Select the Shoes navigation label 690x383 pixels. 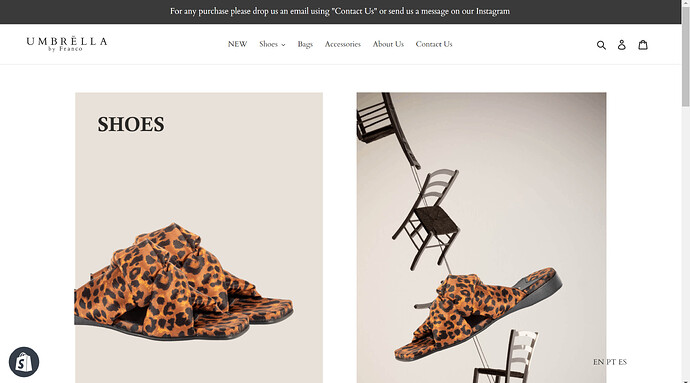pos(268,44)
